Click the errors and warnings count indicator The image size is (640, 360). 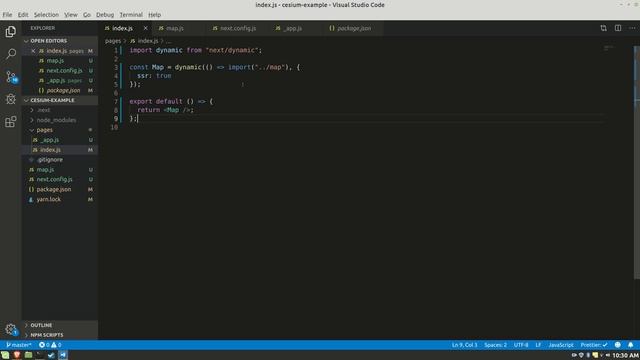click(50, 345)
